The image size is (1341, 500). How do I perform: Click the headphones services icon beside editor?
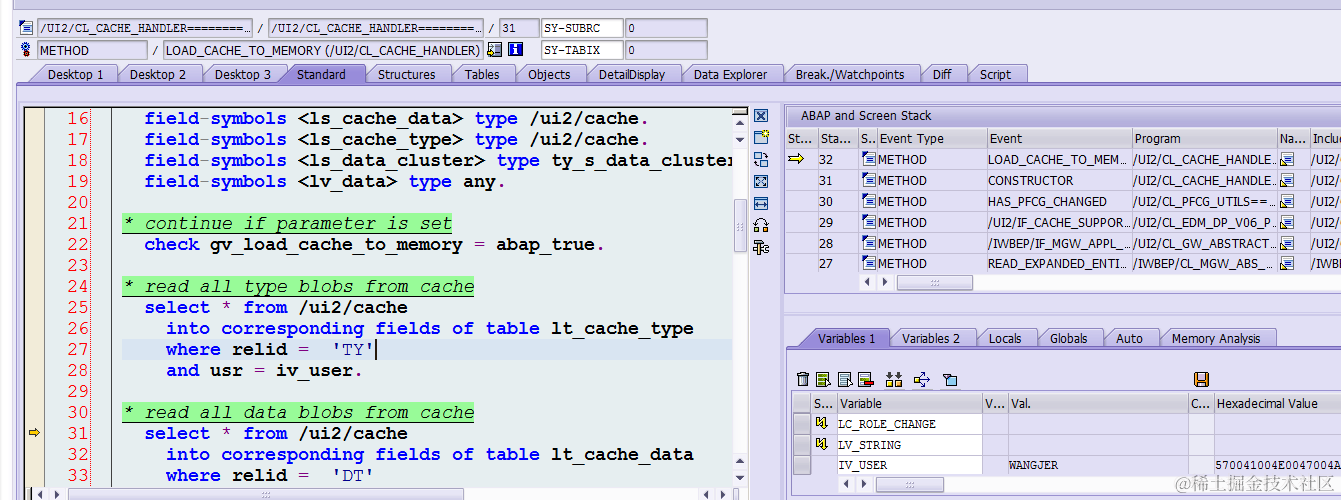click(x=761, y=225)
